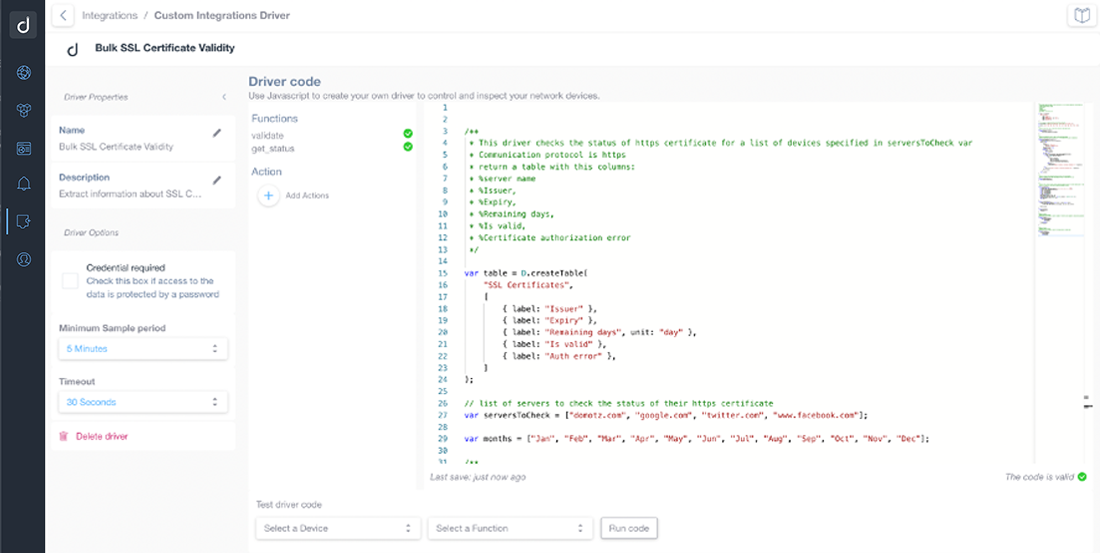This screenshot has width=1100, height=553.
Task: Click description text Extract information about SSL
Action: [130, 194]
